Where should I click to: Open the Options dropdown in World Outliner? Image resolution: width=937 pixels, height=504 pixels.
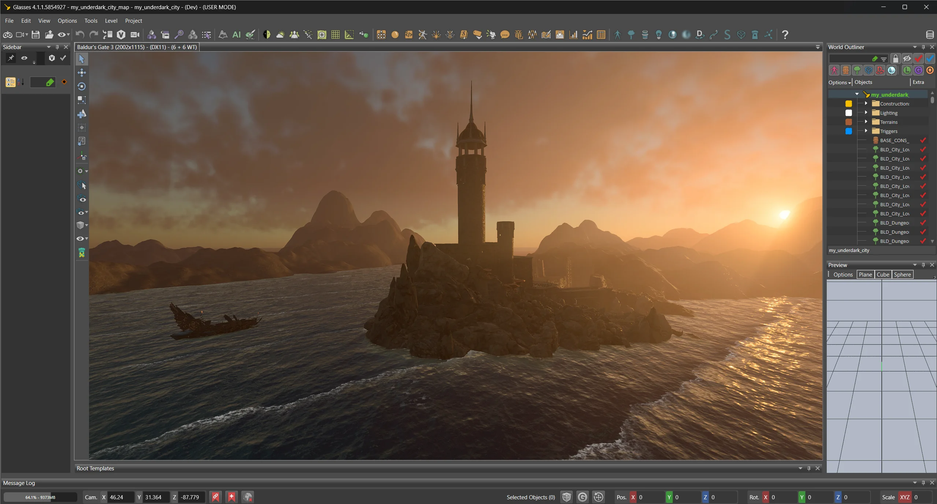point(838,82)
